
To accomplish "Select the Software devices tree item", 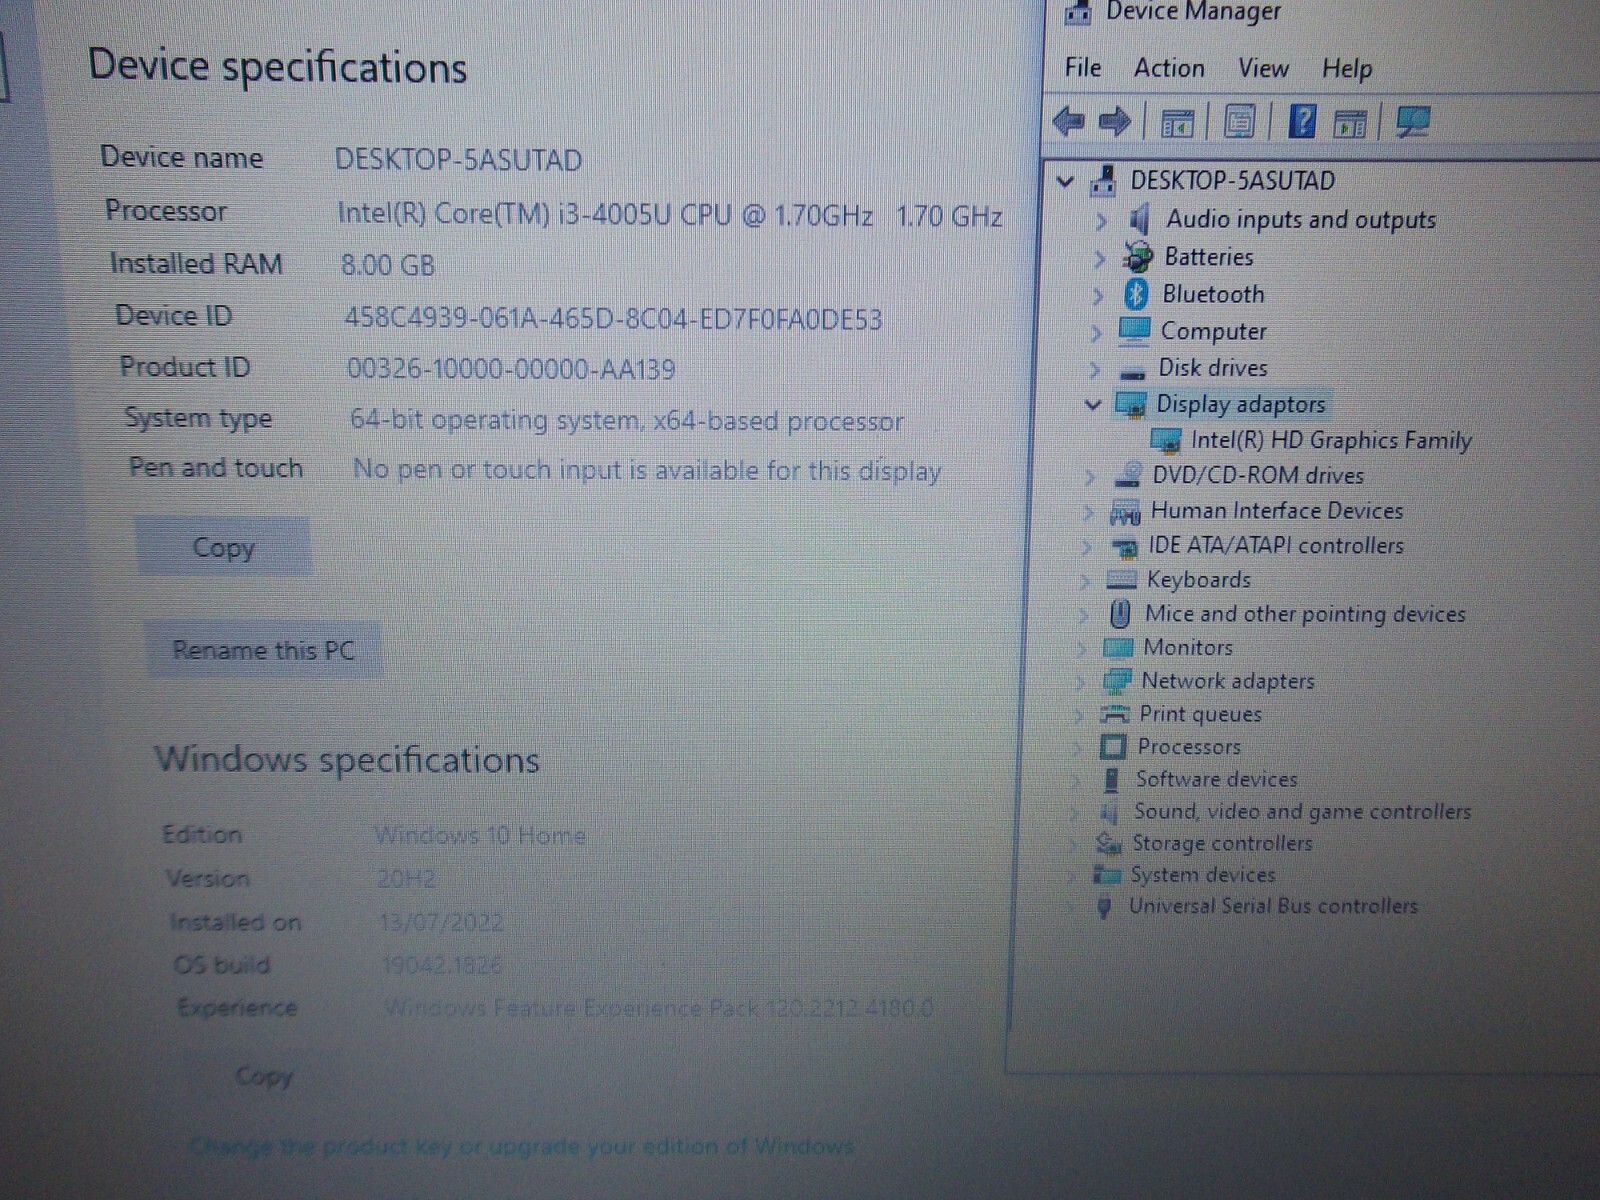I will [x=1216, y=779].
